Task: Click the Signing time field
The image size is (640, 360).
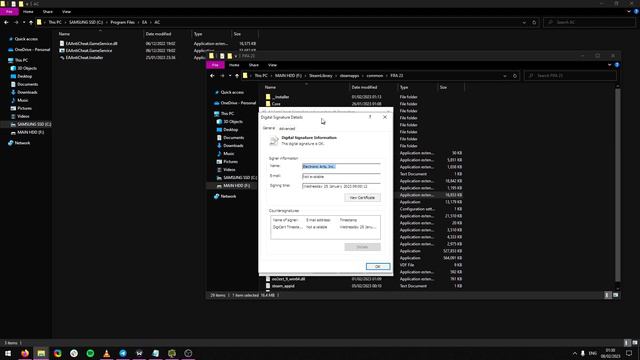Action: 341,186
